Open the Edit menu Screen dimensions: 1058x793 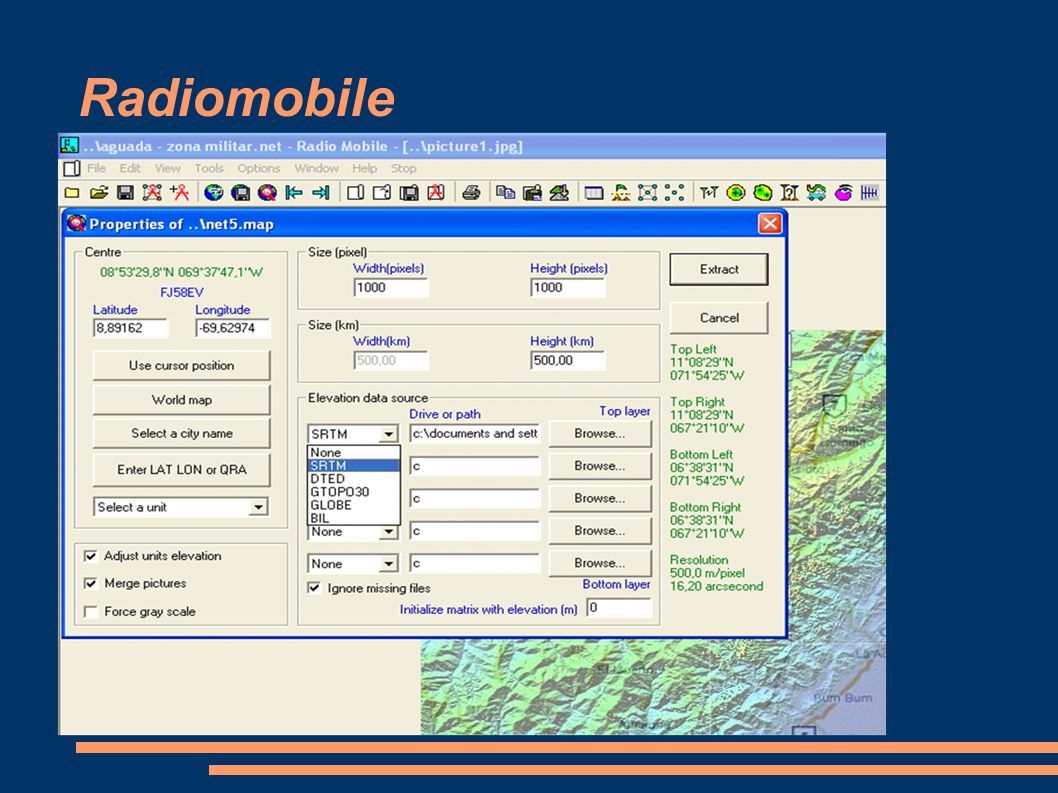tap(130, 168)
